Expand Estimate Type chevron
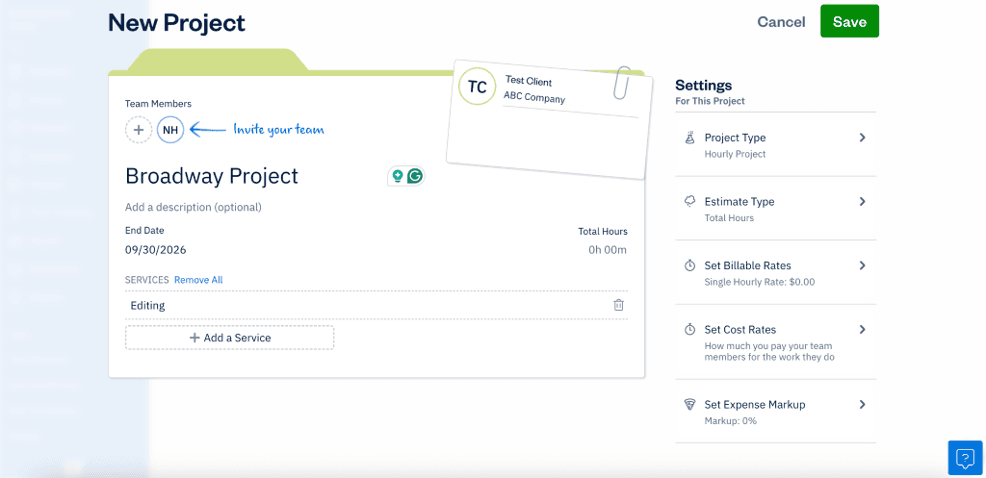The height and width of the screenshot is (478, 986). (x=862, y=201)
